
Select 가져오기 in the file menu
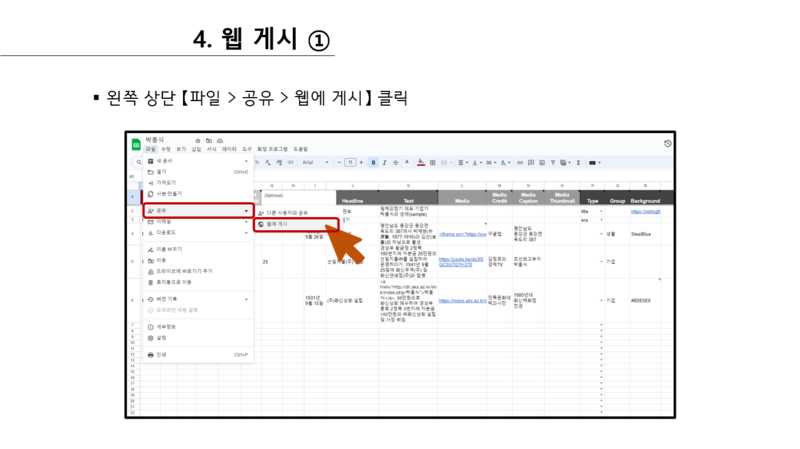tap(198, 183)
